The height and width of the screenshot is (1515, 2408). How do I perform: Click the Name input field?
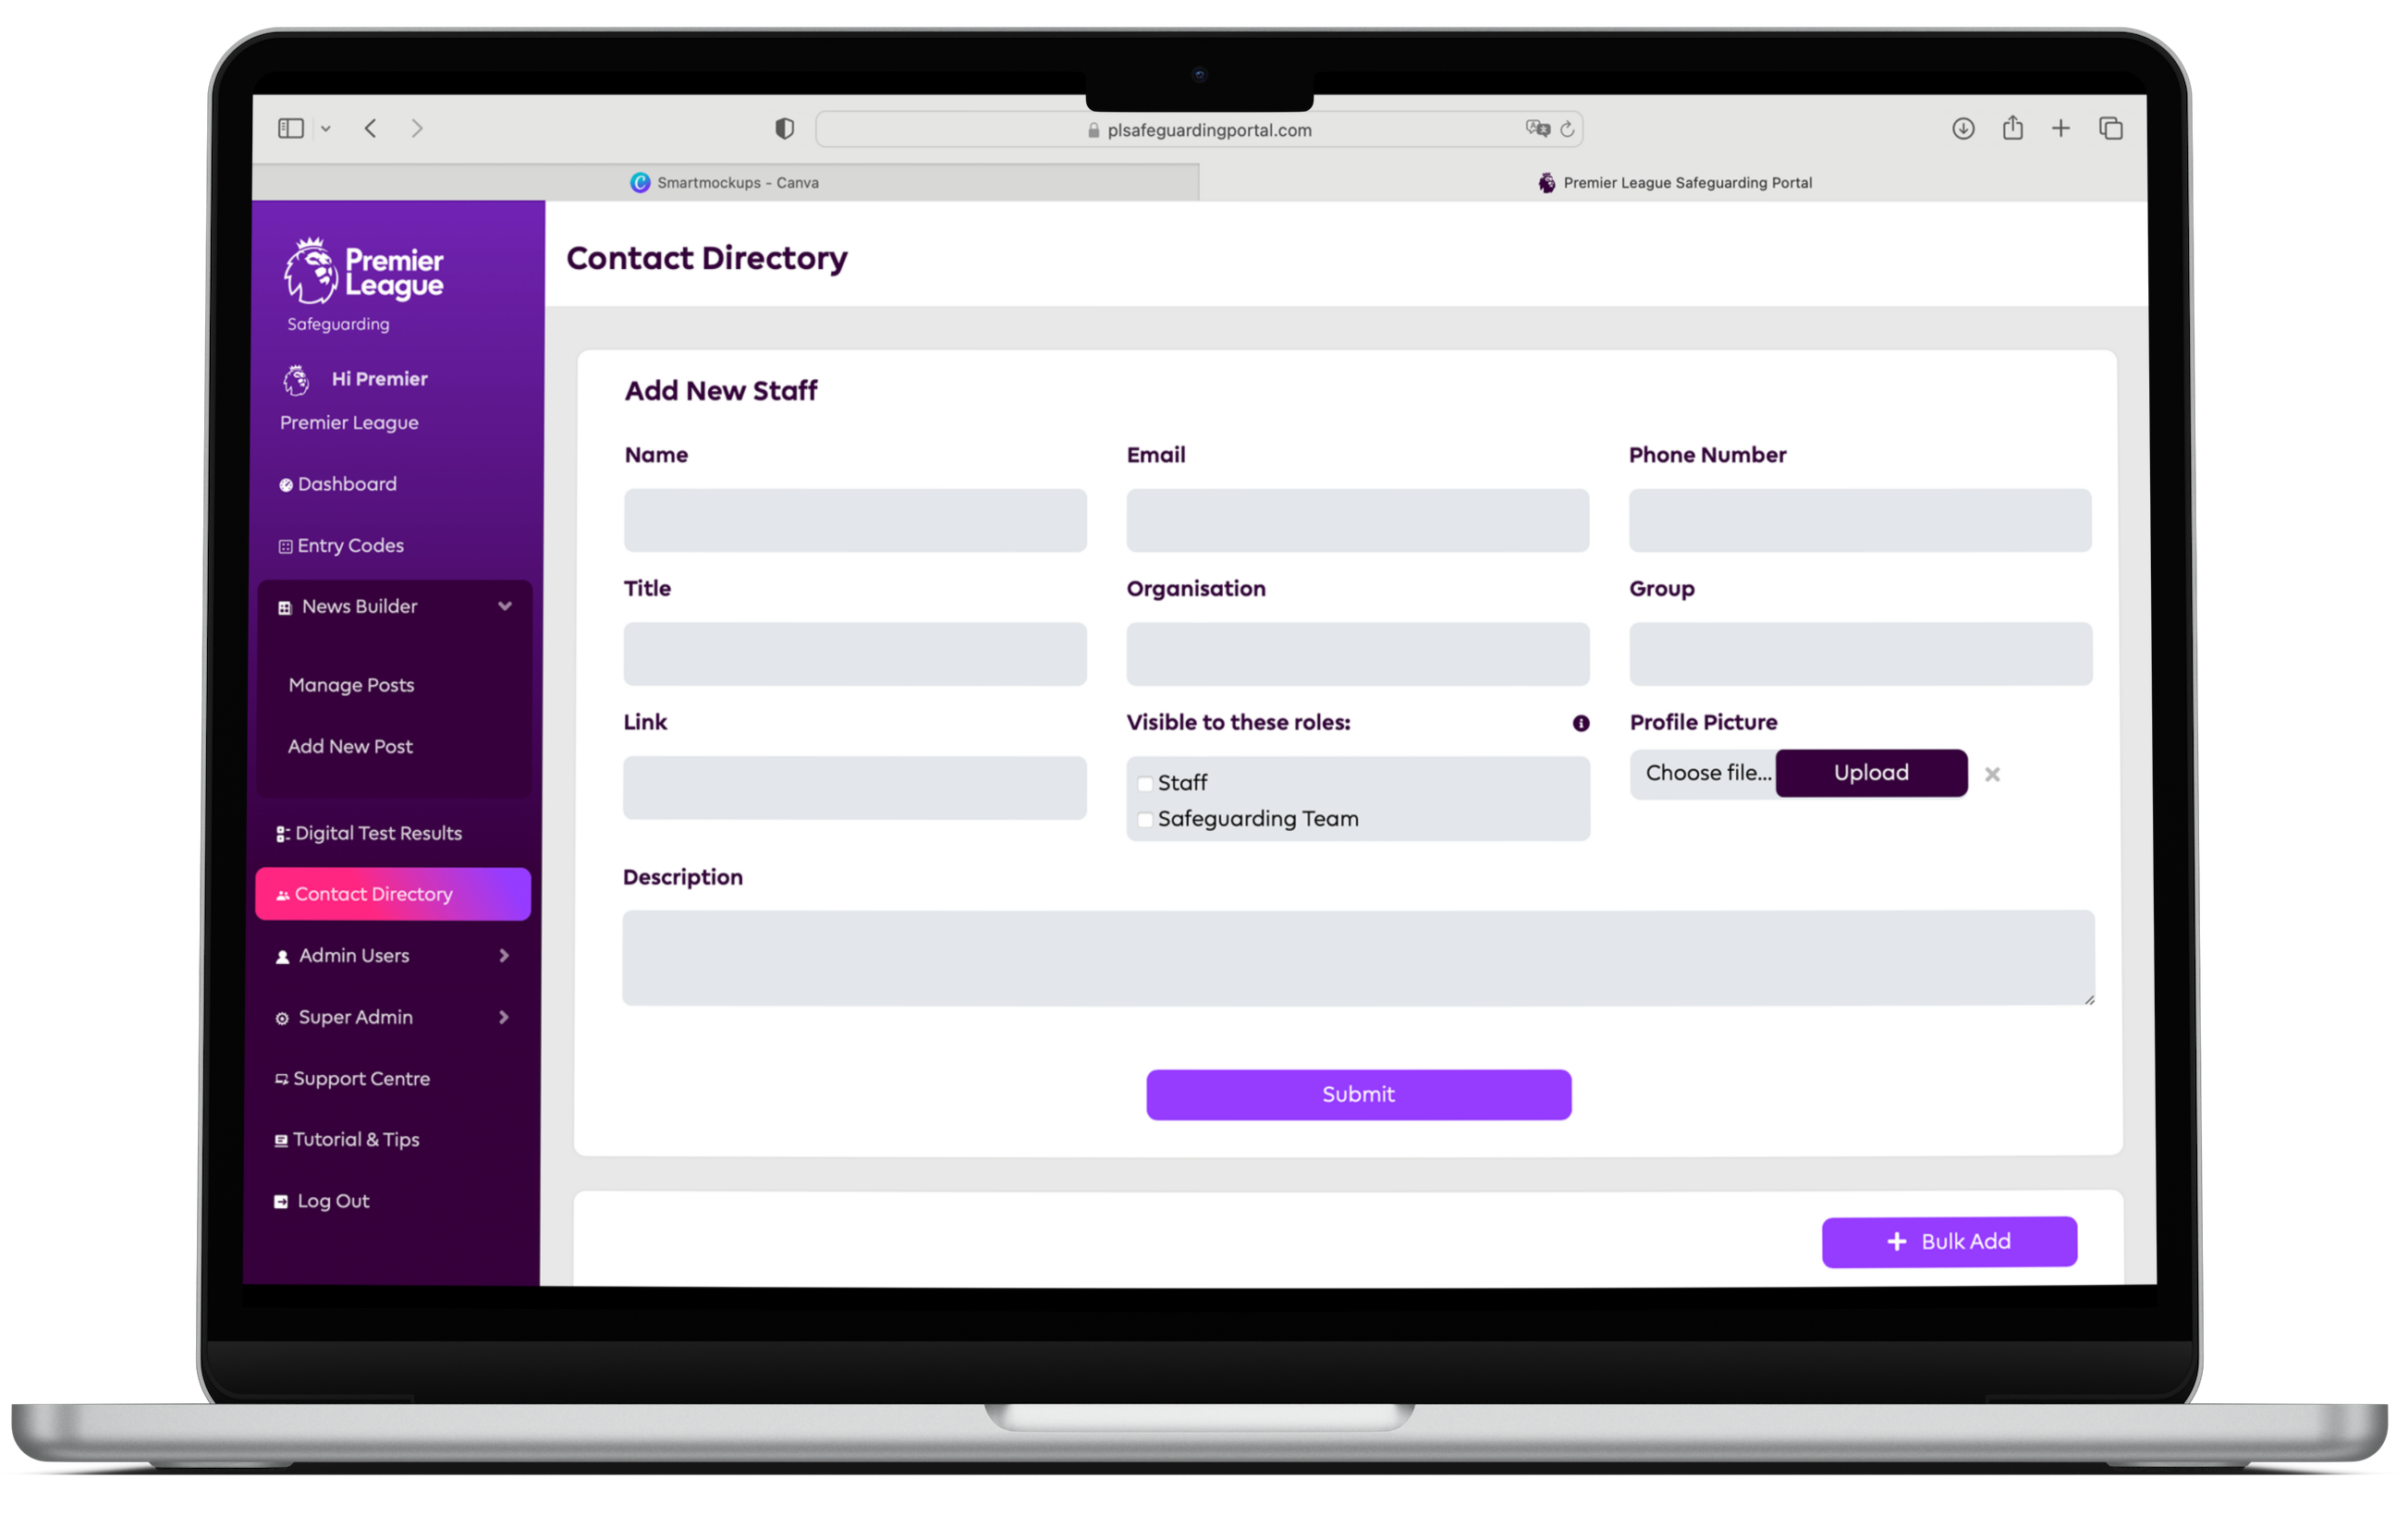855,519
